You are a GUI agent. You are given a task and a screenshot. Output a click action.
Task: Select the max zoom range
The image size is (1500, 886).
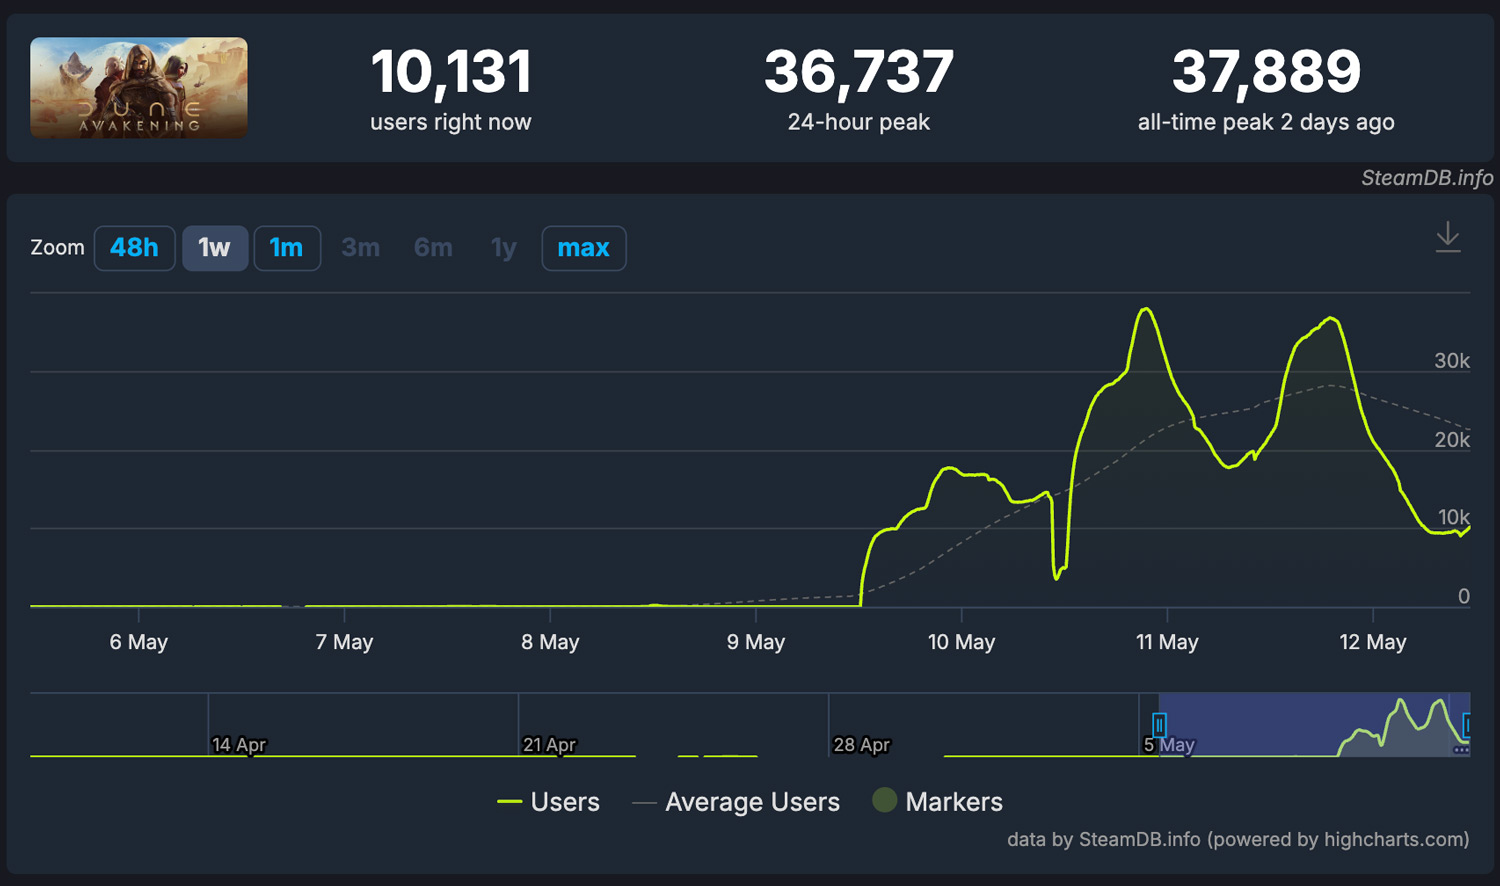(583, 248)
